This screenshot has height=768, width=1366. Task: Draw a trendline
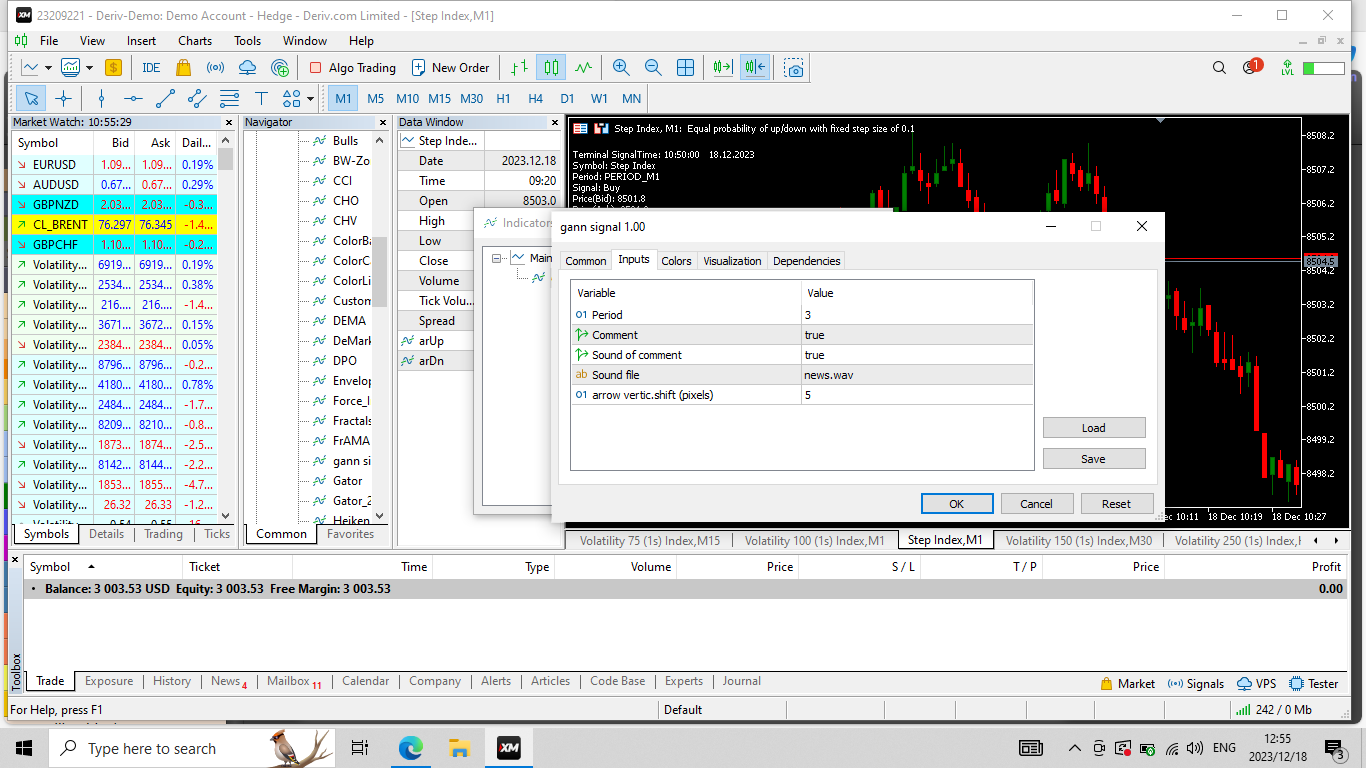165,98
